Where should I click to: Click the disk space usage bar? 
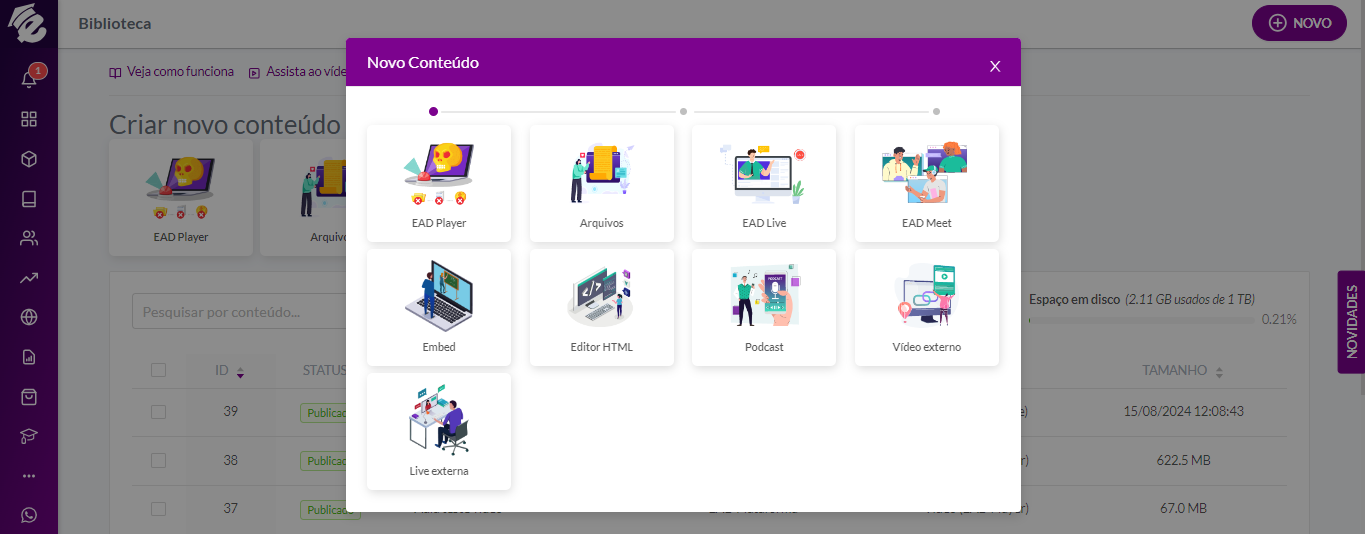[x=1141, y=320]
